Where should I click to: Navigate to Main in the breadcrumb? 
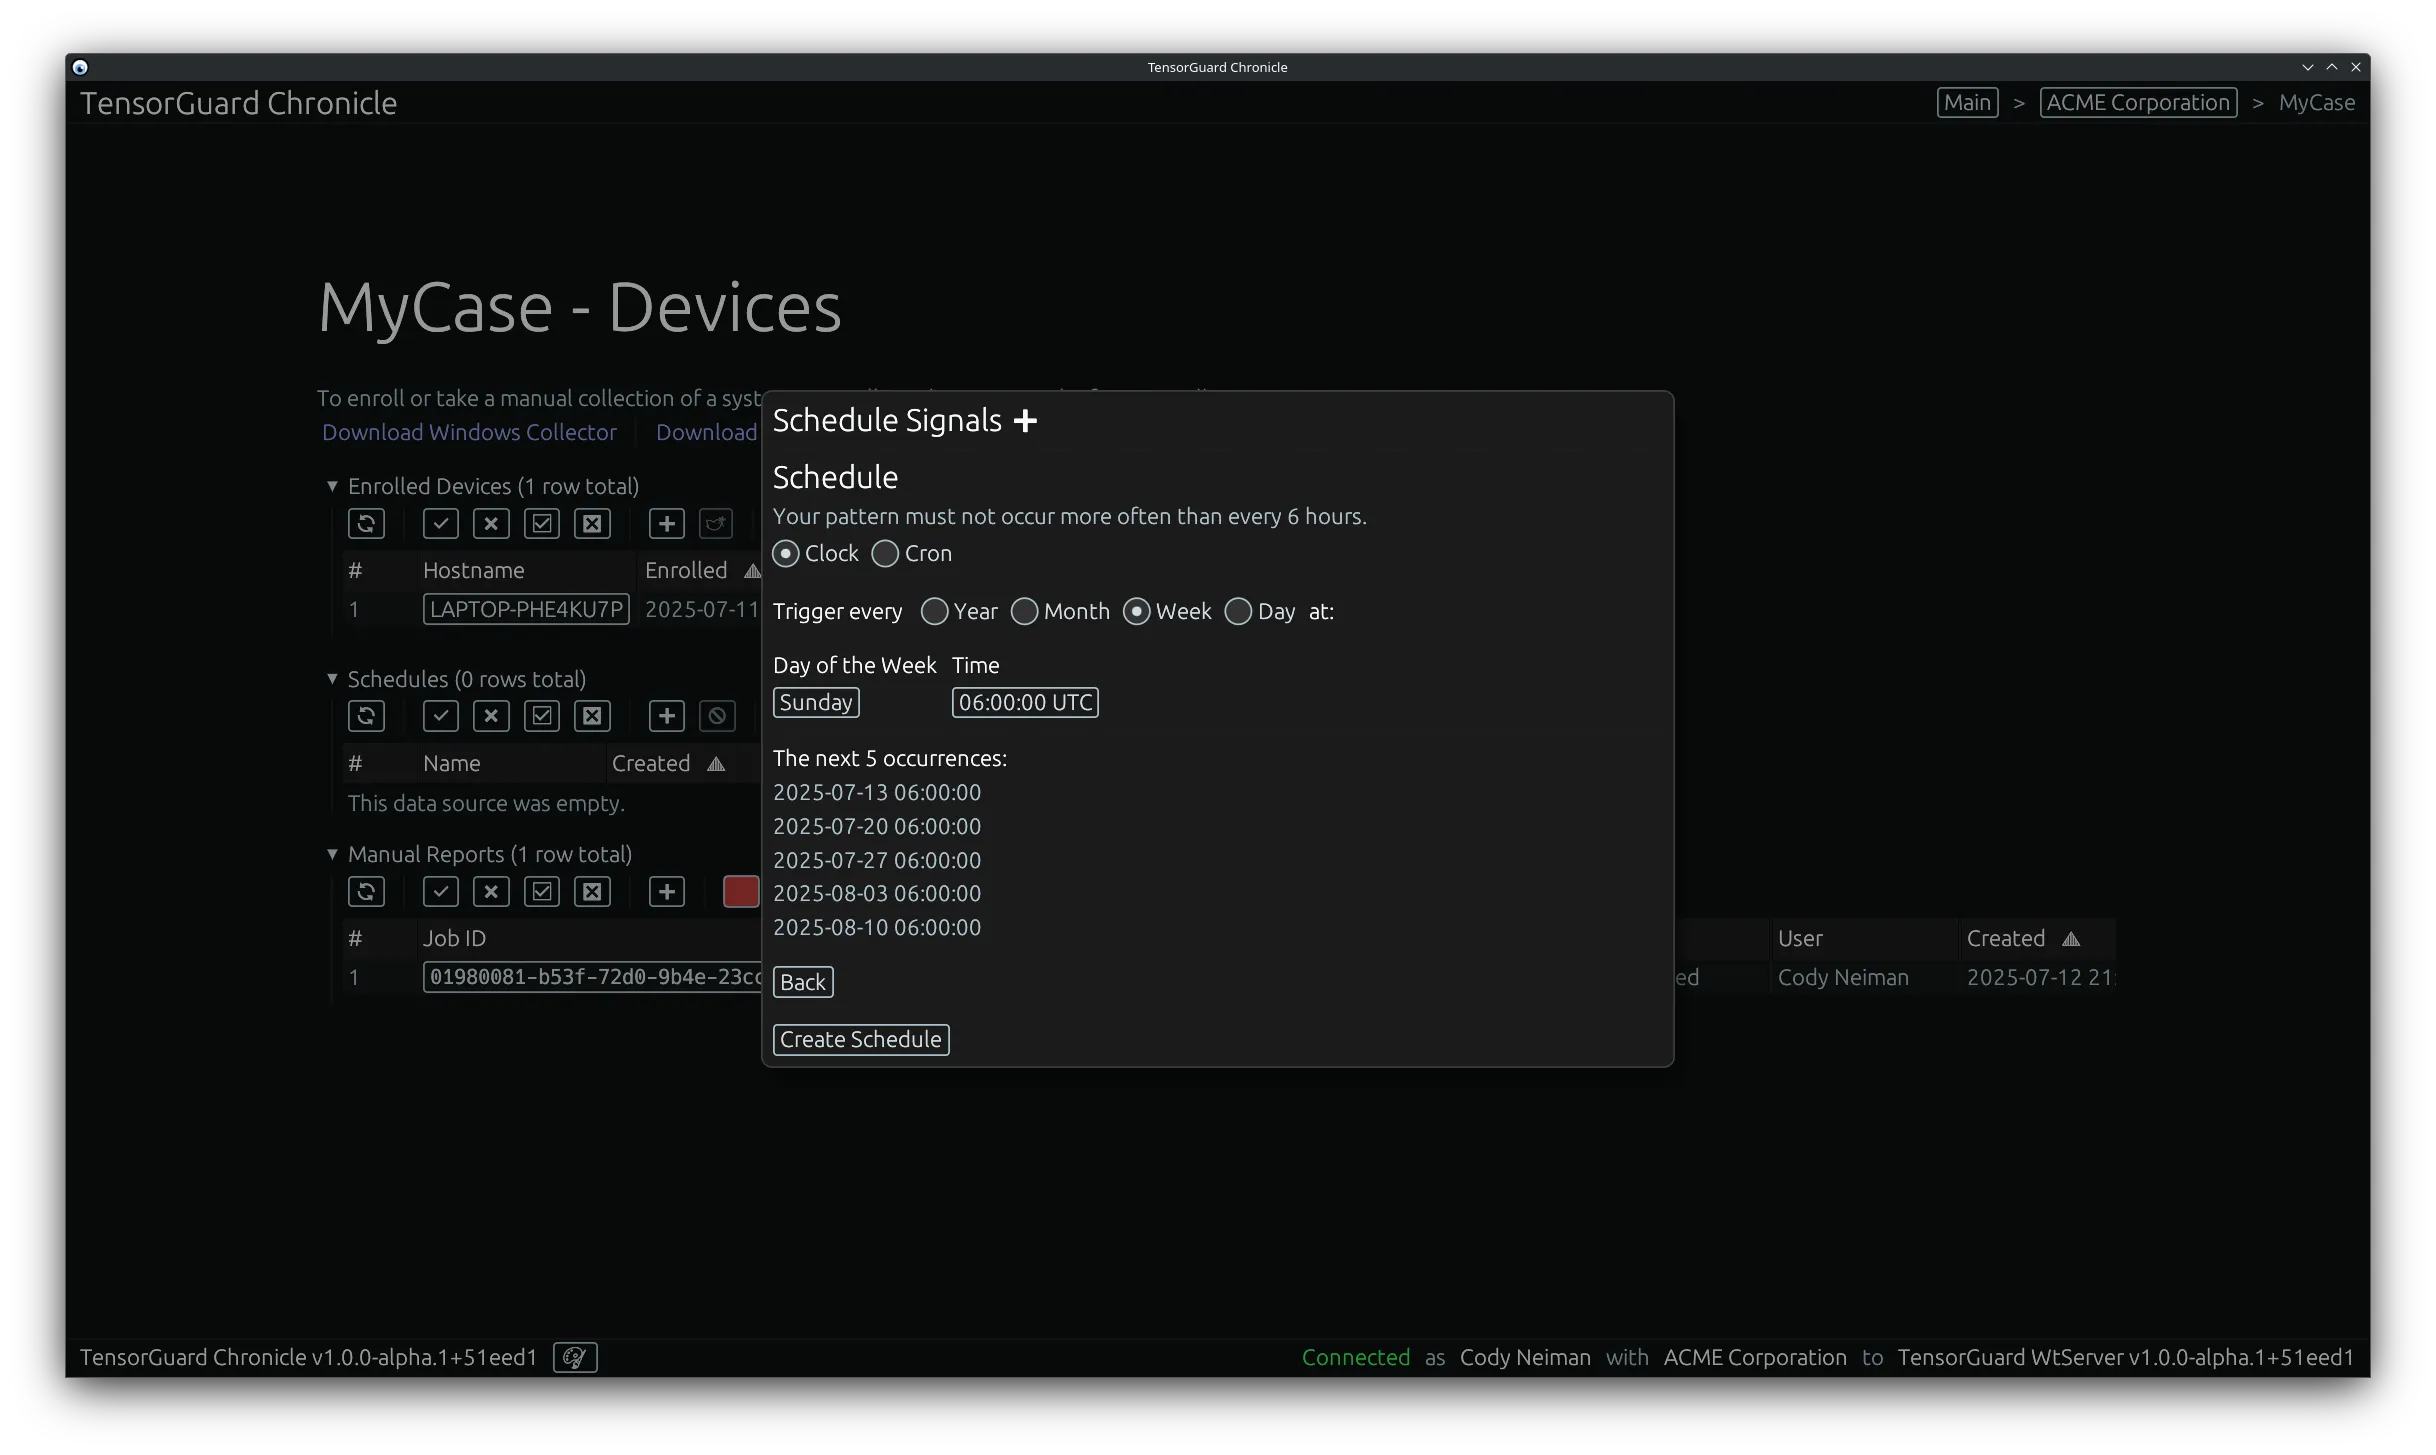coord(1966,102)
